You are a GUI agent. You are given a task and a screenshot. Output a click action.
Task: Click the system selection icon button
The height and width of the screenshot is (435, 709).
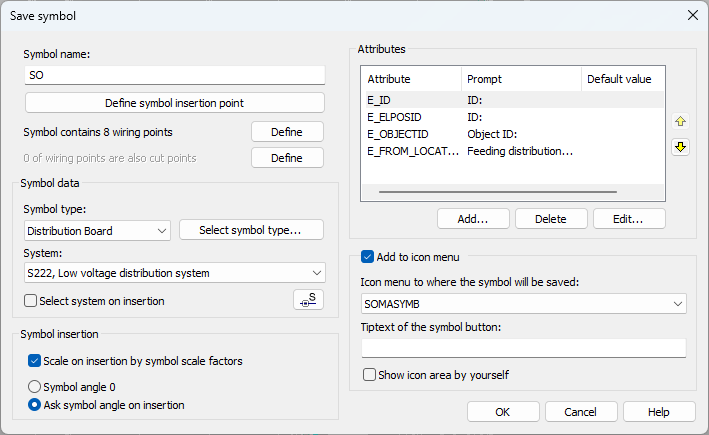[x=308, y=300]
